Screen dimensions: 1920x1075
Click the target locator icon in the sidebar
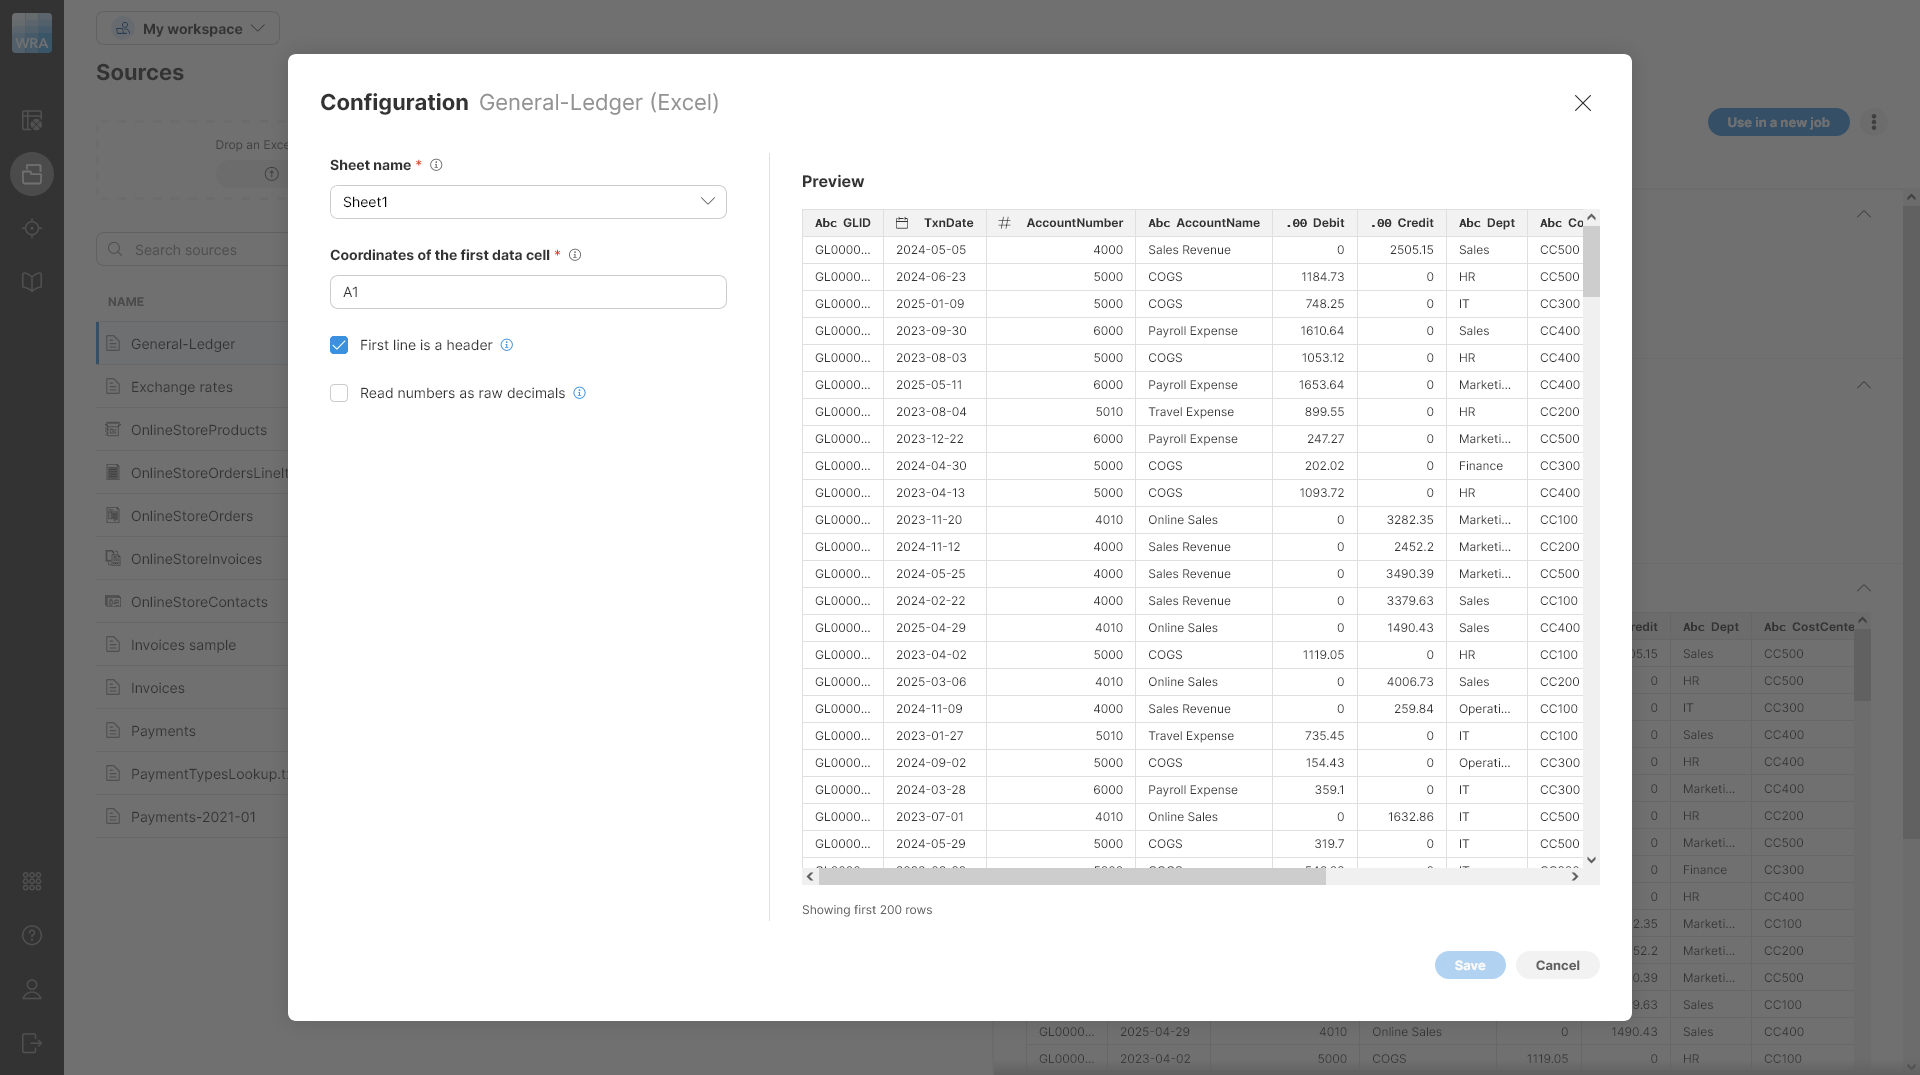click(32, 228)
